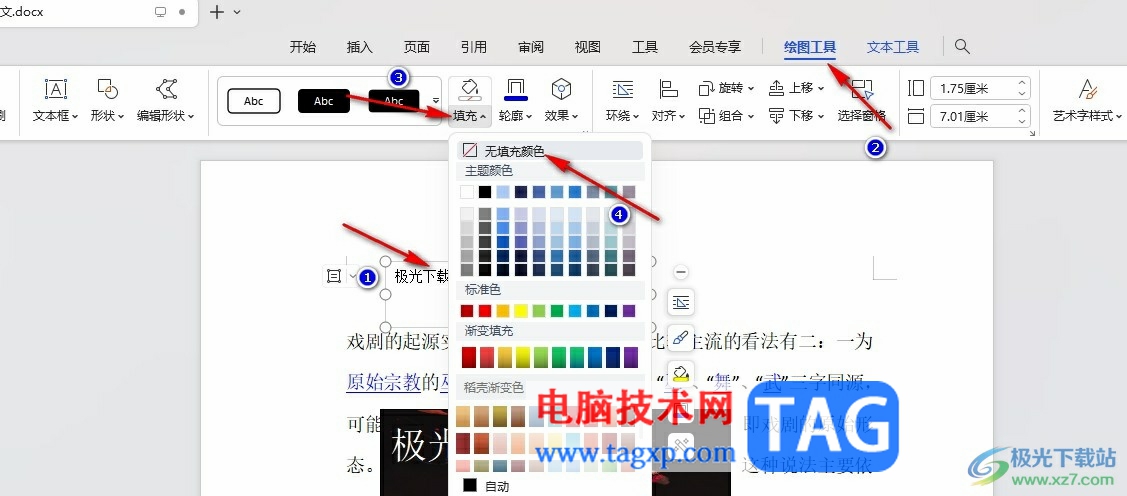Pick the black theme color swatch
This screenshot has height=496, width=1127.
coord(485,192)
